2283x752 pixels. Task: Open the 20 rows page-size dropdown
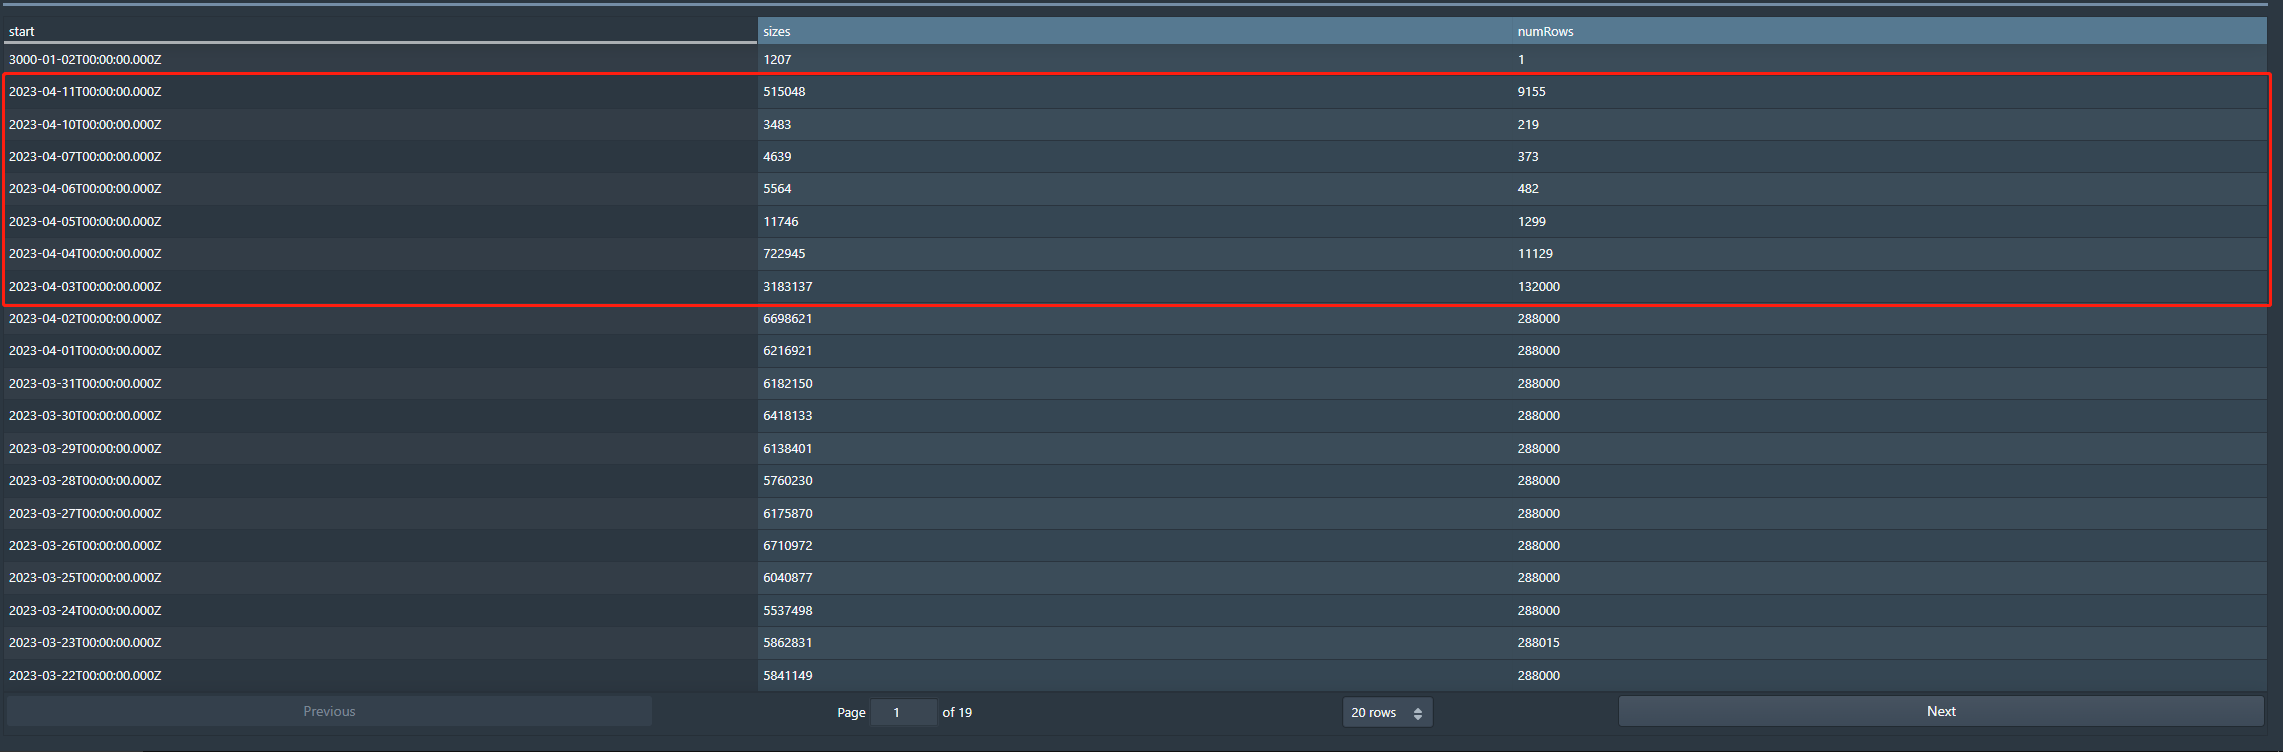(1386, 712)
